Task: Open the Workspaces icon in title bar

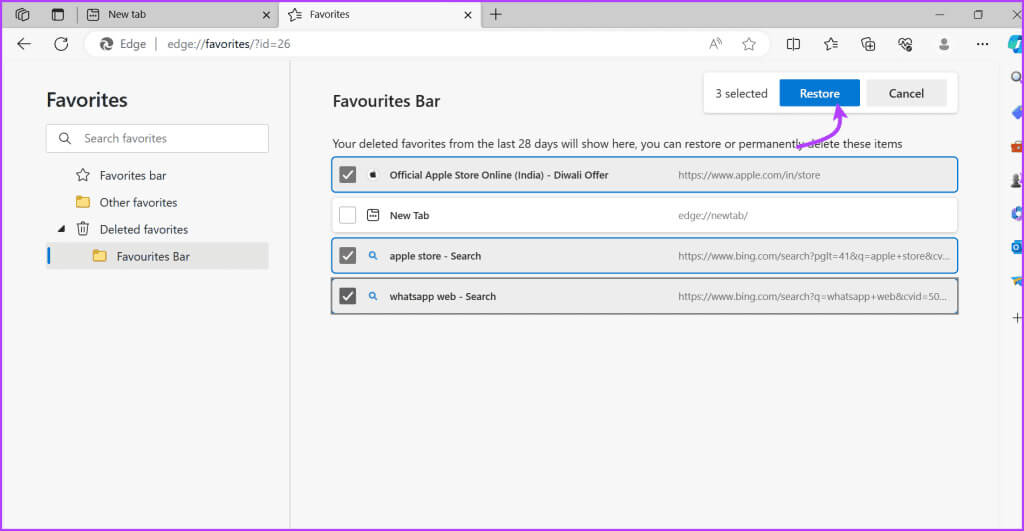Action: [x=22, y=14]
